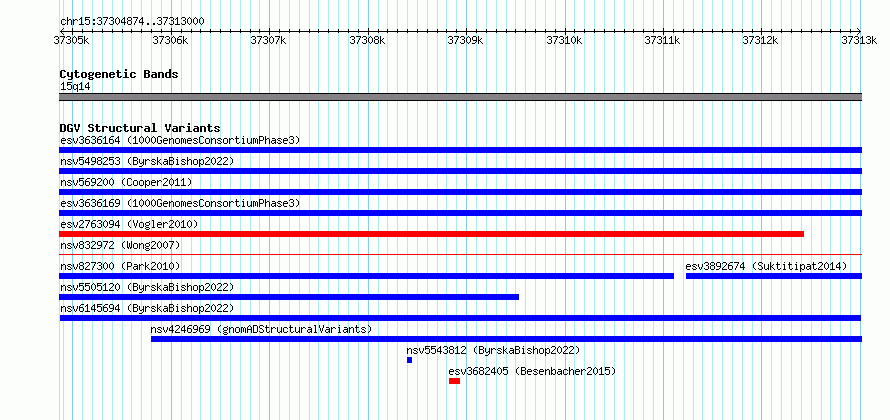This screenshot has width=890, height=420.
Task: Click the esv3636169 variant label
Action: [180, 203]
